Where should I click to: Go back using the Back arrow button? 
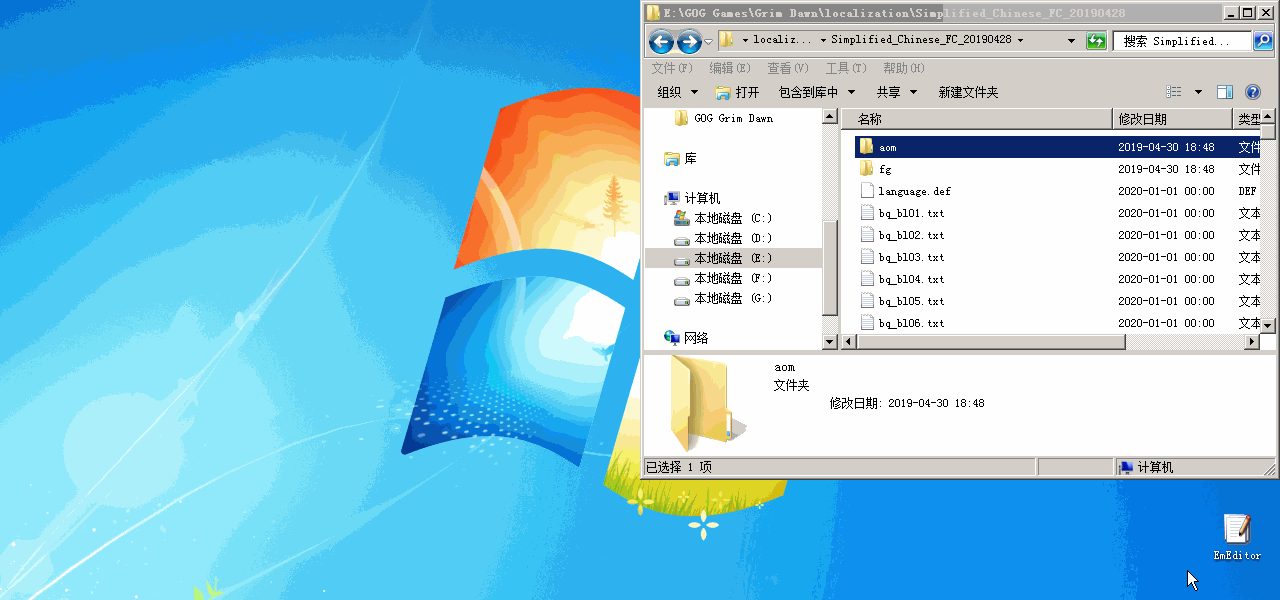pyautogui.click(x=660, y=41)
